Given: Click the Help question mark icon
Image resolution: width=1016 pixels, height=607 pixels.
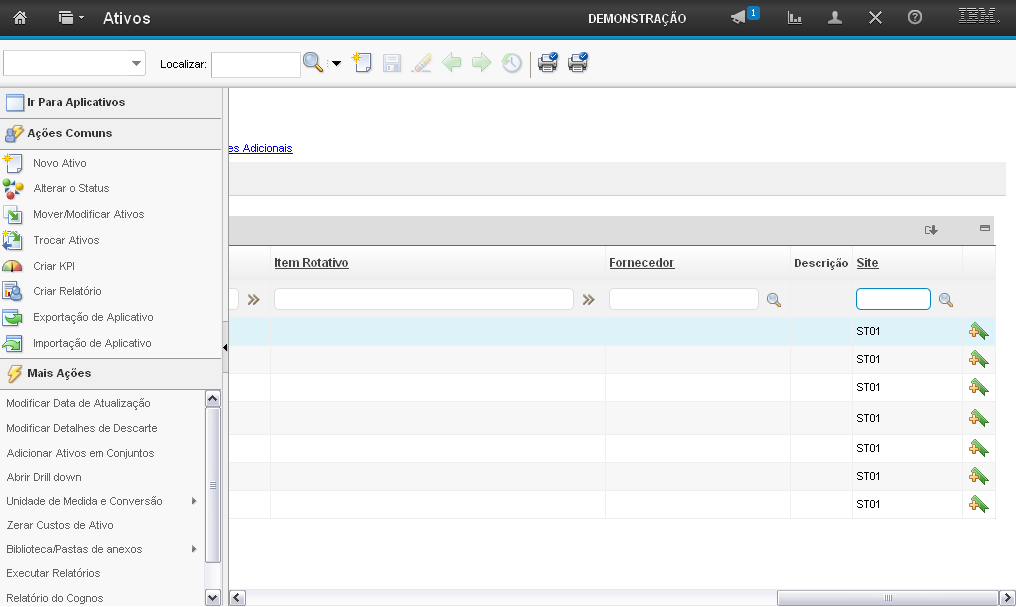Looking at the screenshot, I should (914, 18).
